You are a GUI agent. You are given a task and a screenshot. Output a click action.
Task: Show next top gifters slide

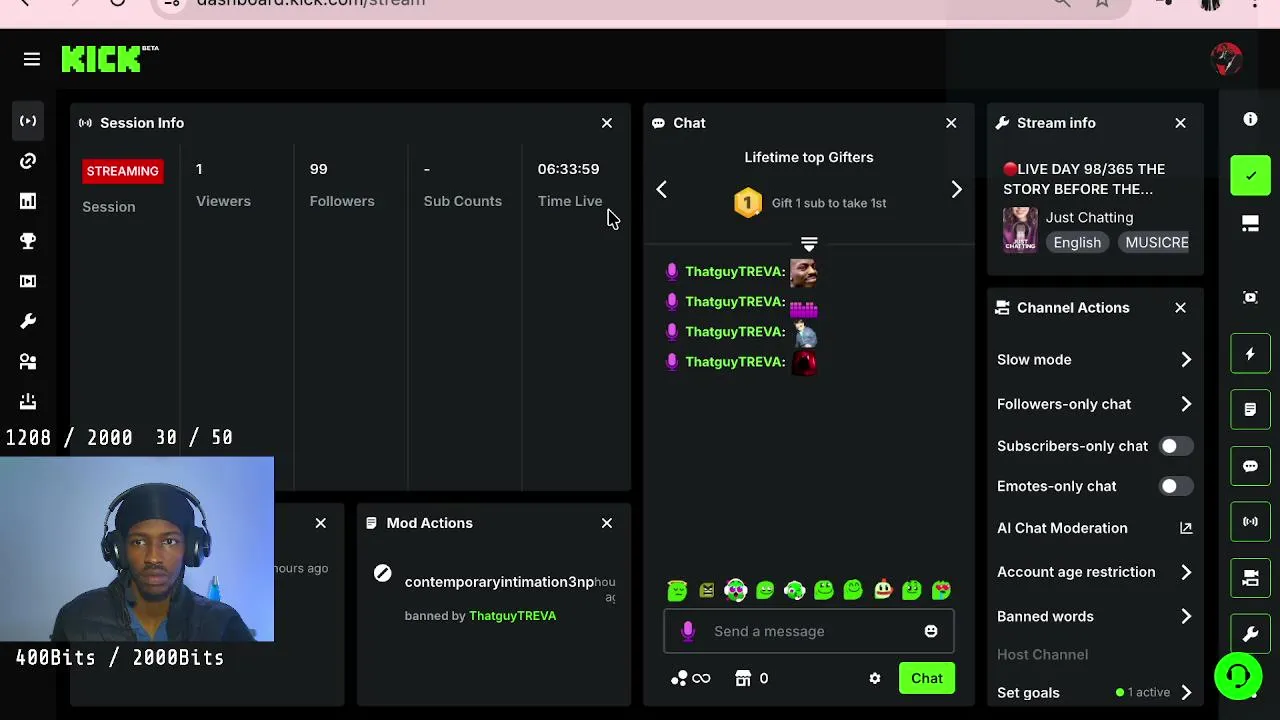coord(956,190)
